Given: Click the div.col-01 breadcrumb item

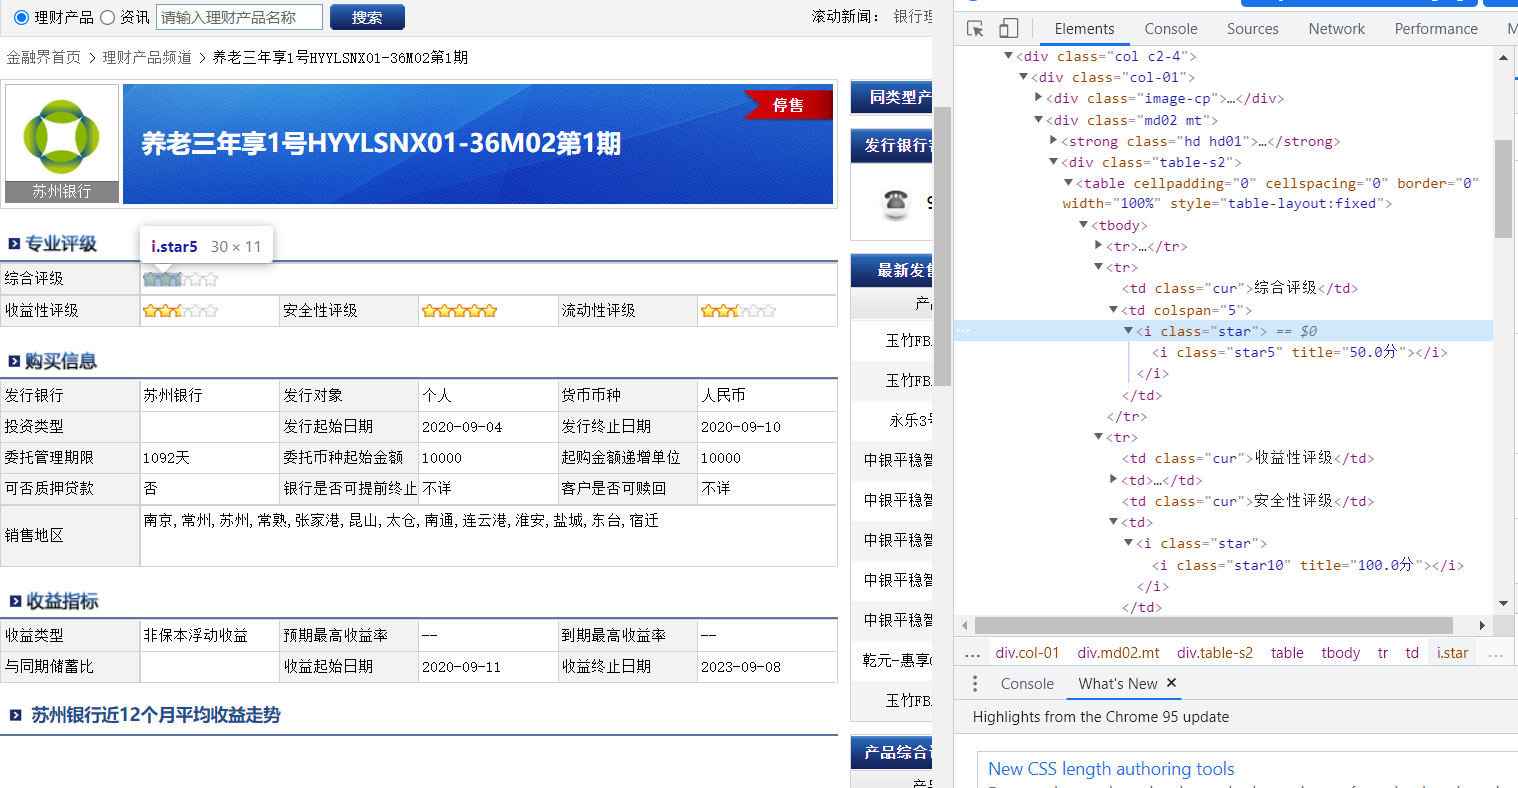Looking at the screenshot, I should click(x=1027, y=653).
